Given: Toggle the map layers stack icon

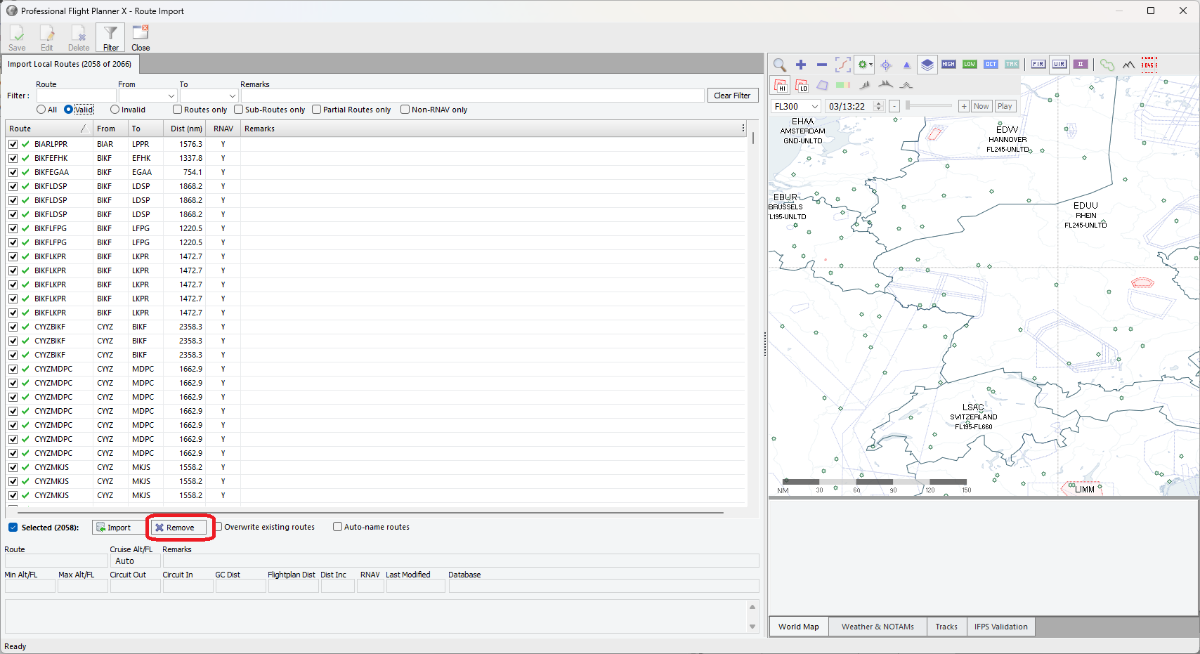Looking at the screenshot, I should tap(927, 64).
